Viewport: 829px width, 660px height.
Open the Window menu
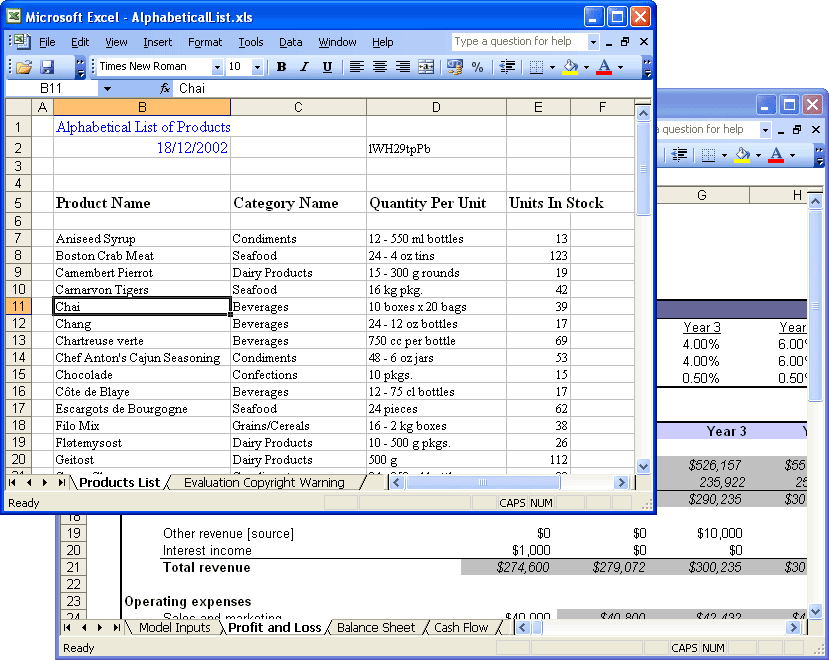coord(337,42)
